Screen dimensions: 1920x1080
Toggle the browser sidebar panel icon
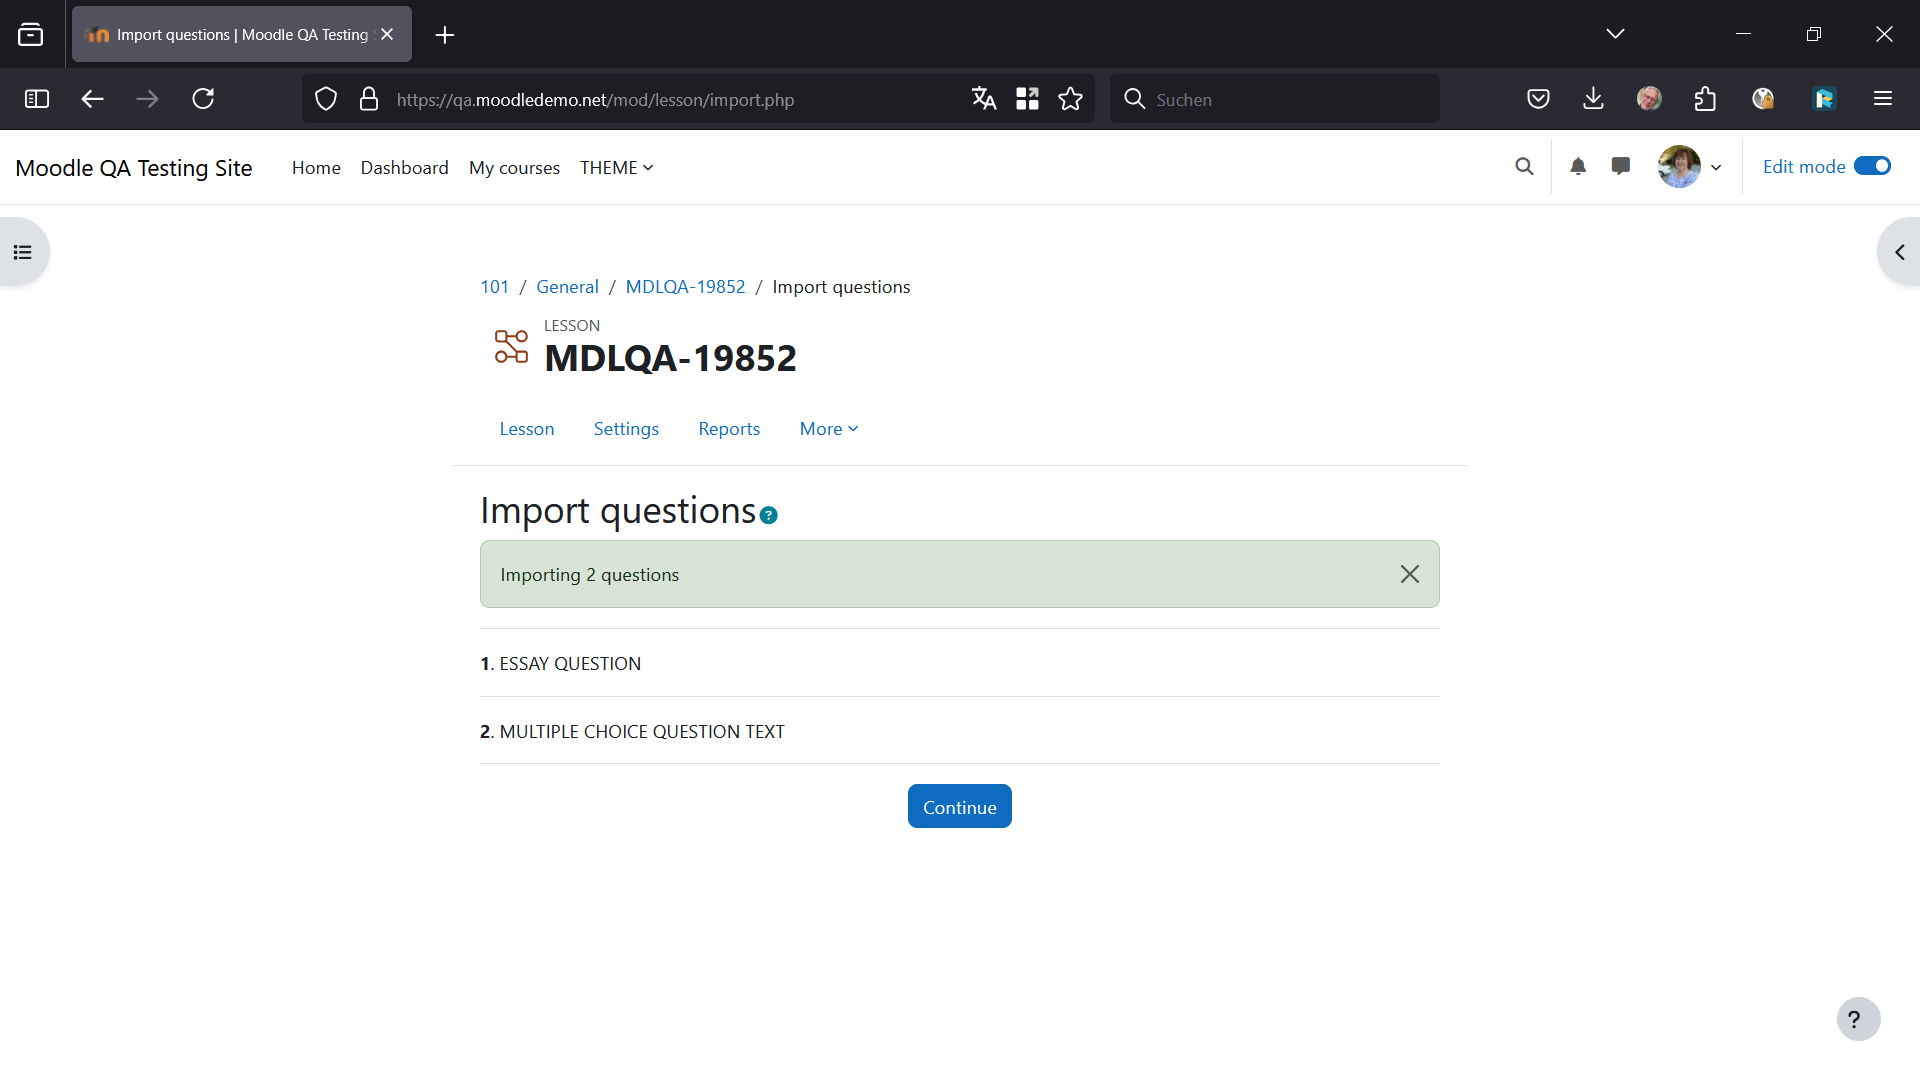pyautogui.click(x=37, y=99)
